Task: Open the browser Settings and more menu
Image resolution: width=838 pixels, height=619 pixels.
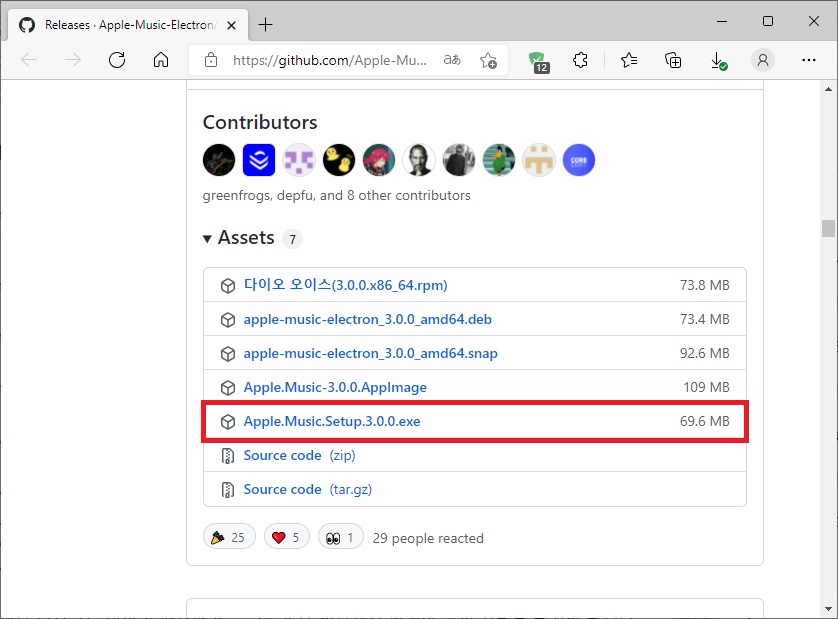Action: pos(809,60)
